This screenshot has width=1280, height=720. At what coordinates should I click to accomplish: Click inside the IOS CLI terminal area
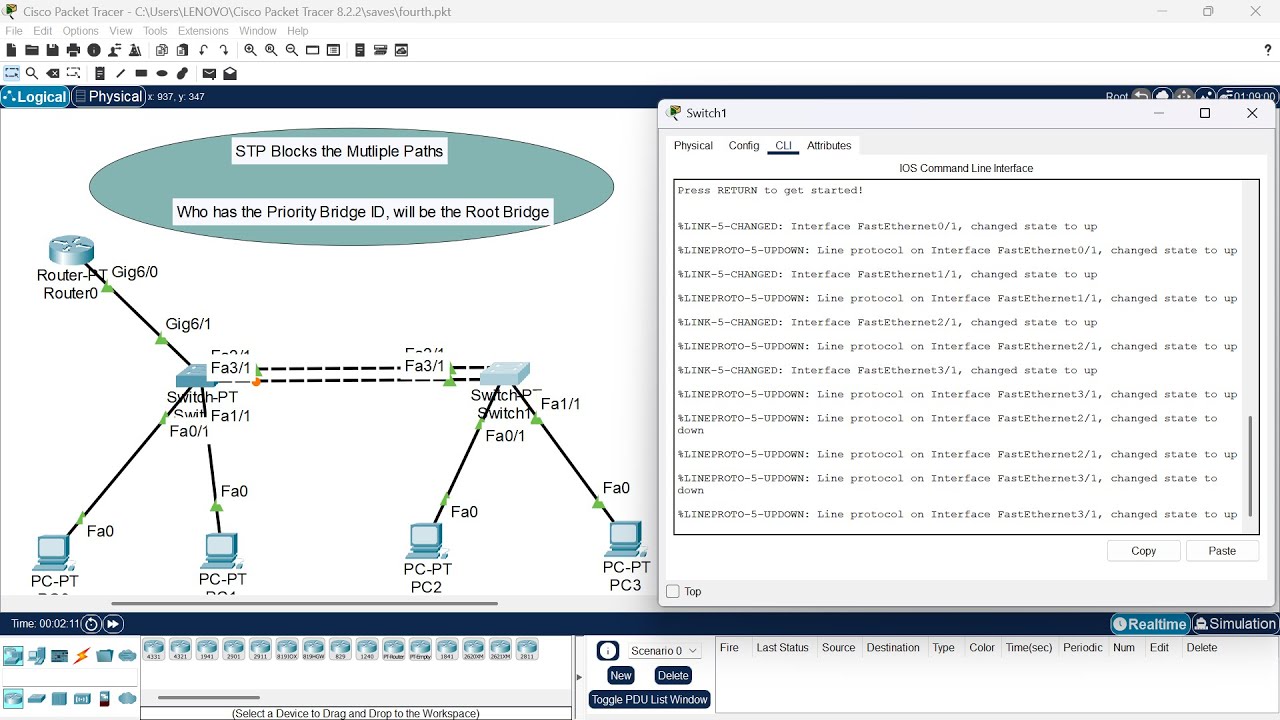pyautogui.click(x=960, y=357)
